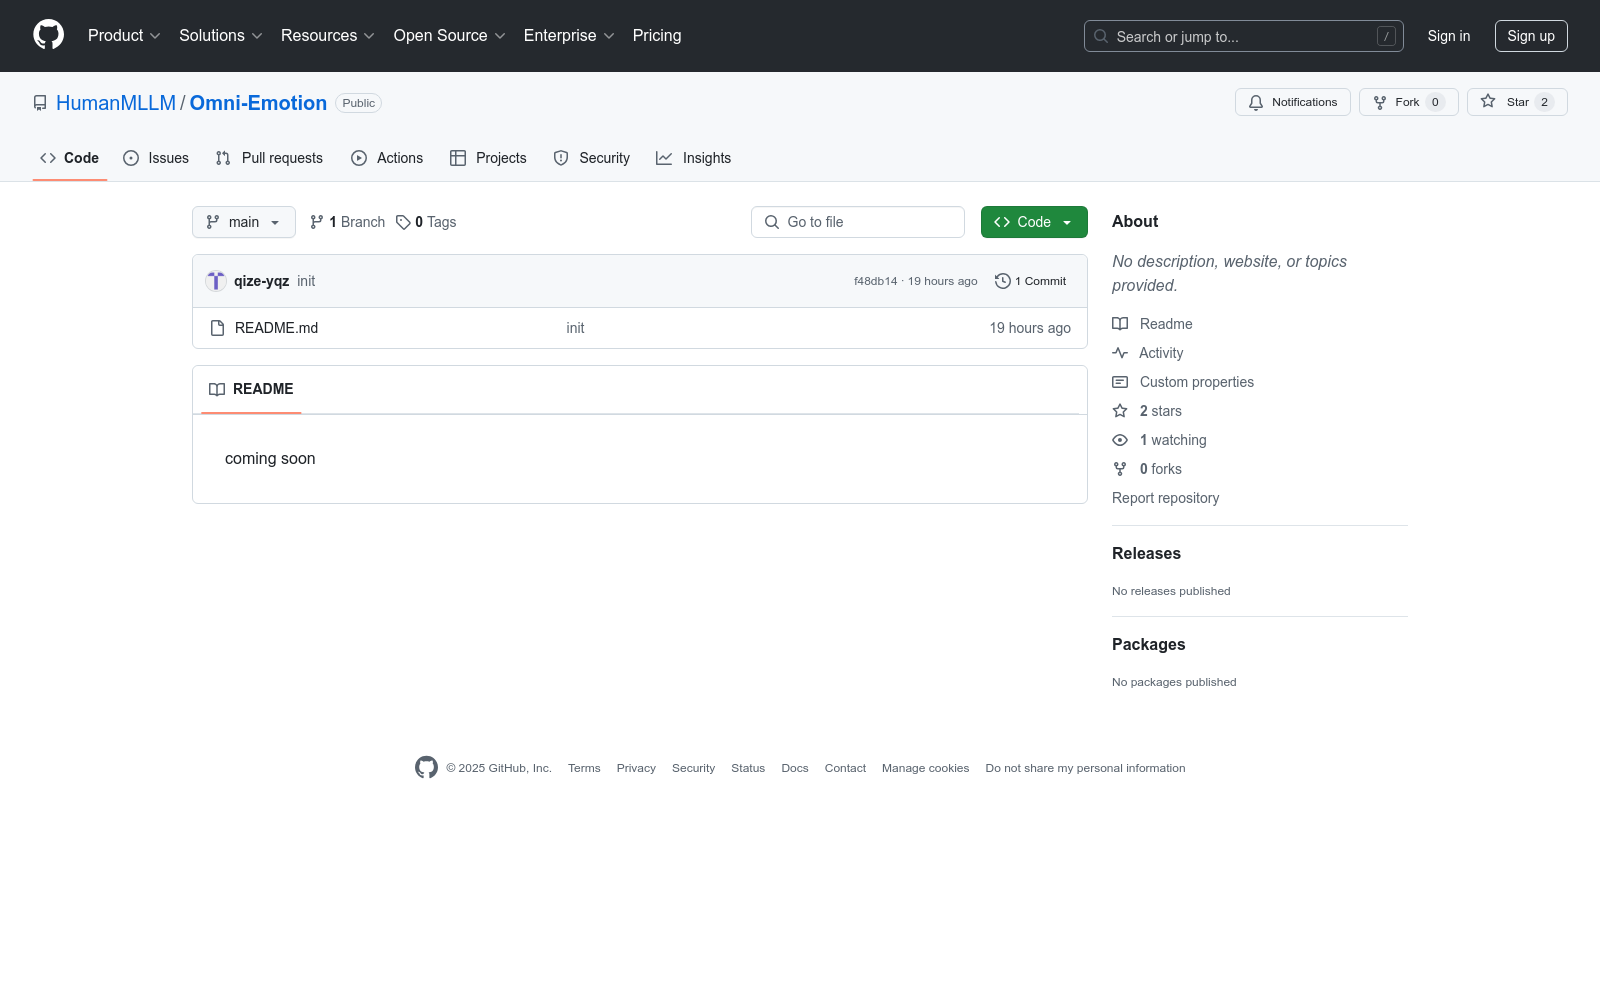Go to the Security tab

592,158
